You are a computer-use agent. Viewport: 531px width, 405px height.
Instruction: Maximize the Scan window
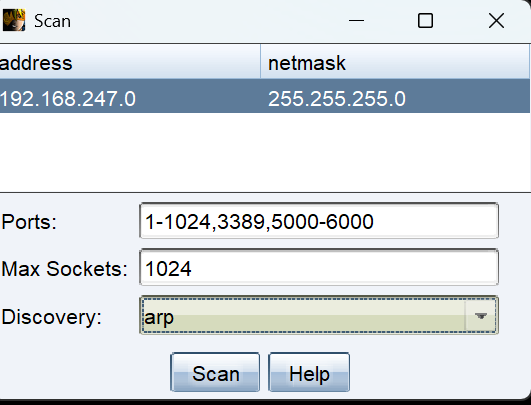tap(425, 21)
